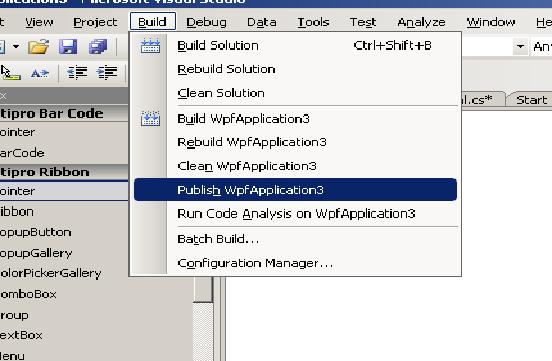This screenshot has width=552, height=361.
Task: Open the Analyze menu
Action: point(421,22)
